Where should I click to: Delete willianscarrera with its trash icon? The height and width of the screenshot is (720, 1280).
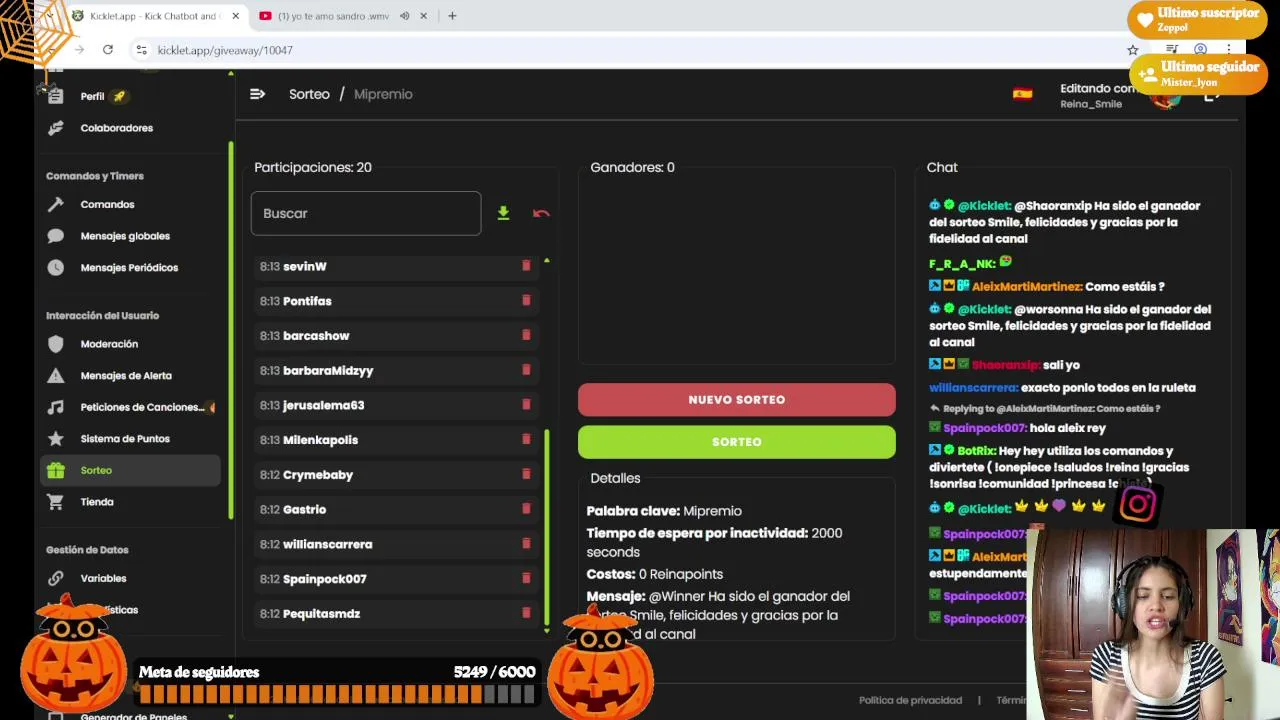point(526,544)
